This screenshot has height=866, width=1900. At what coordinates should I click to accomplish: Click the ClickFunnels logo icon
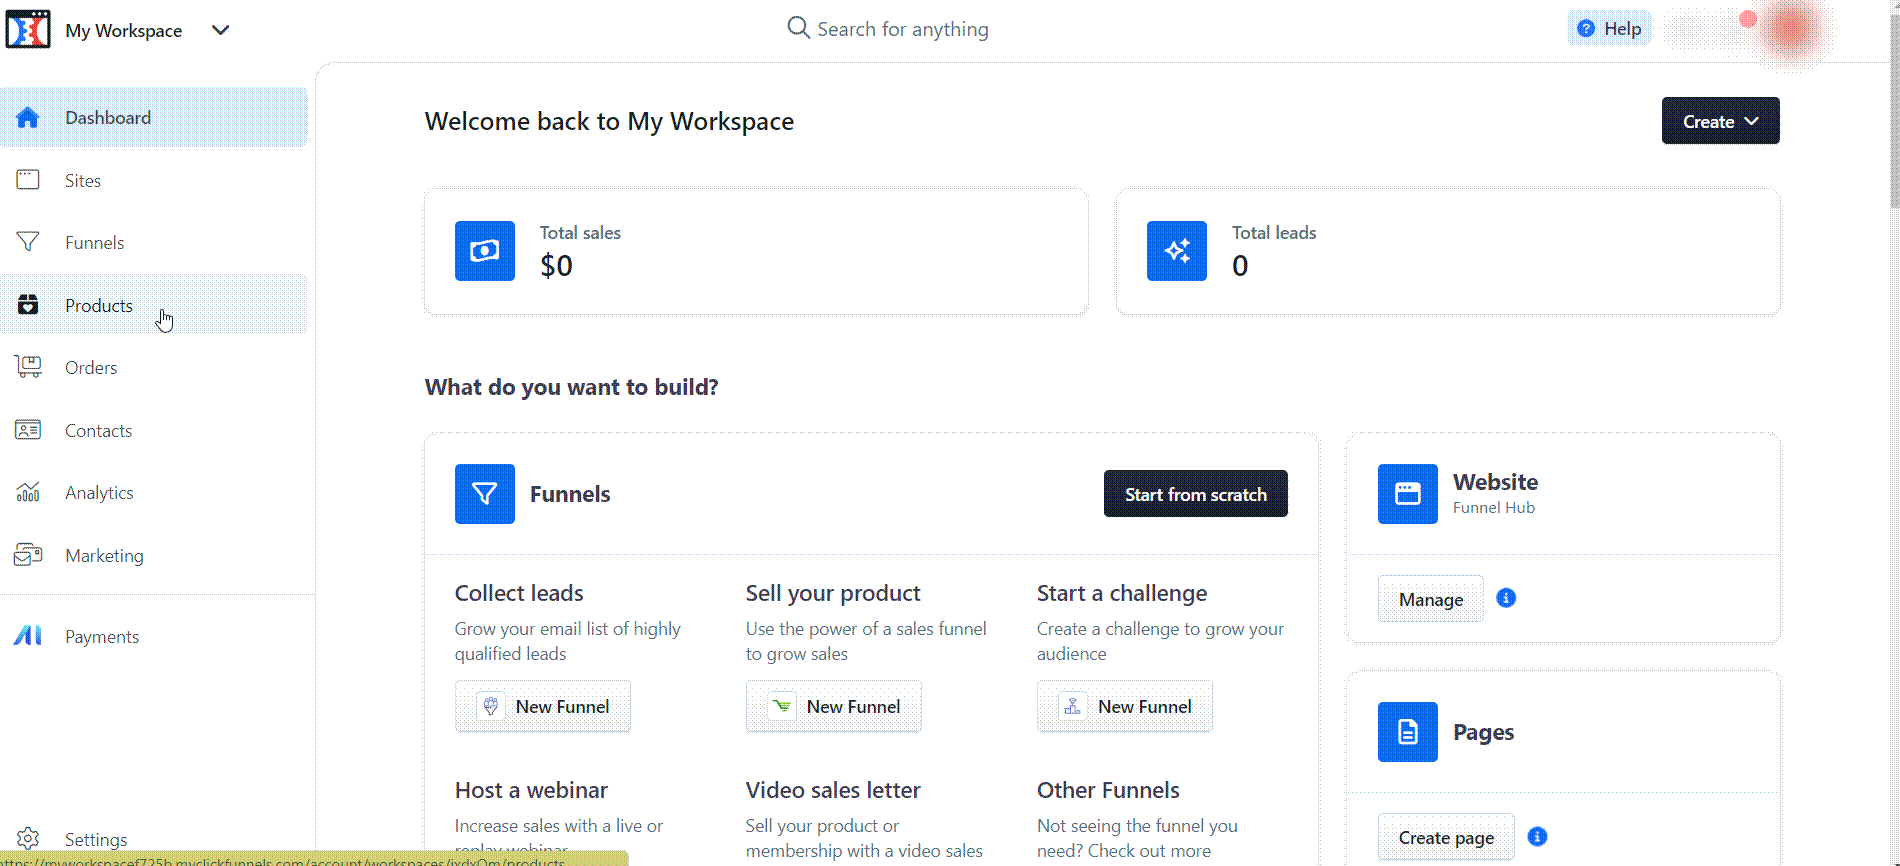coord(28,29)
